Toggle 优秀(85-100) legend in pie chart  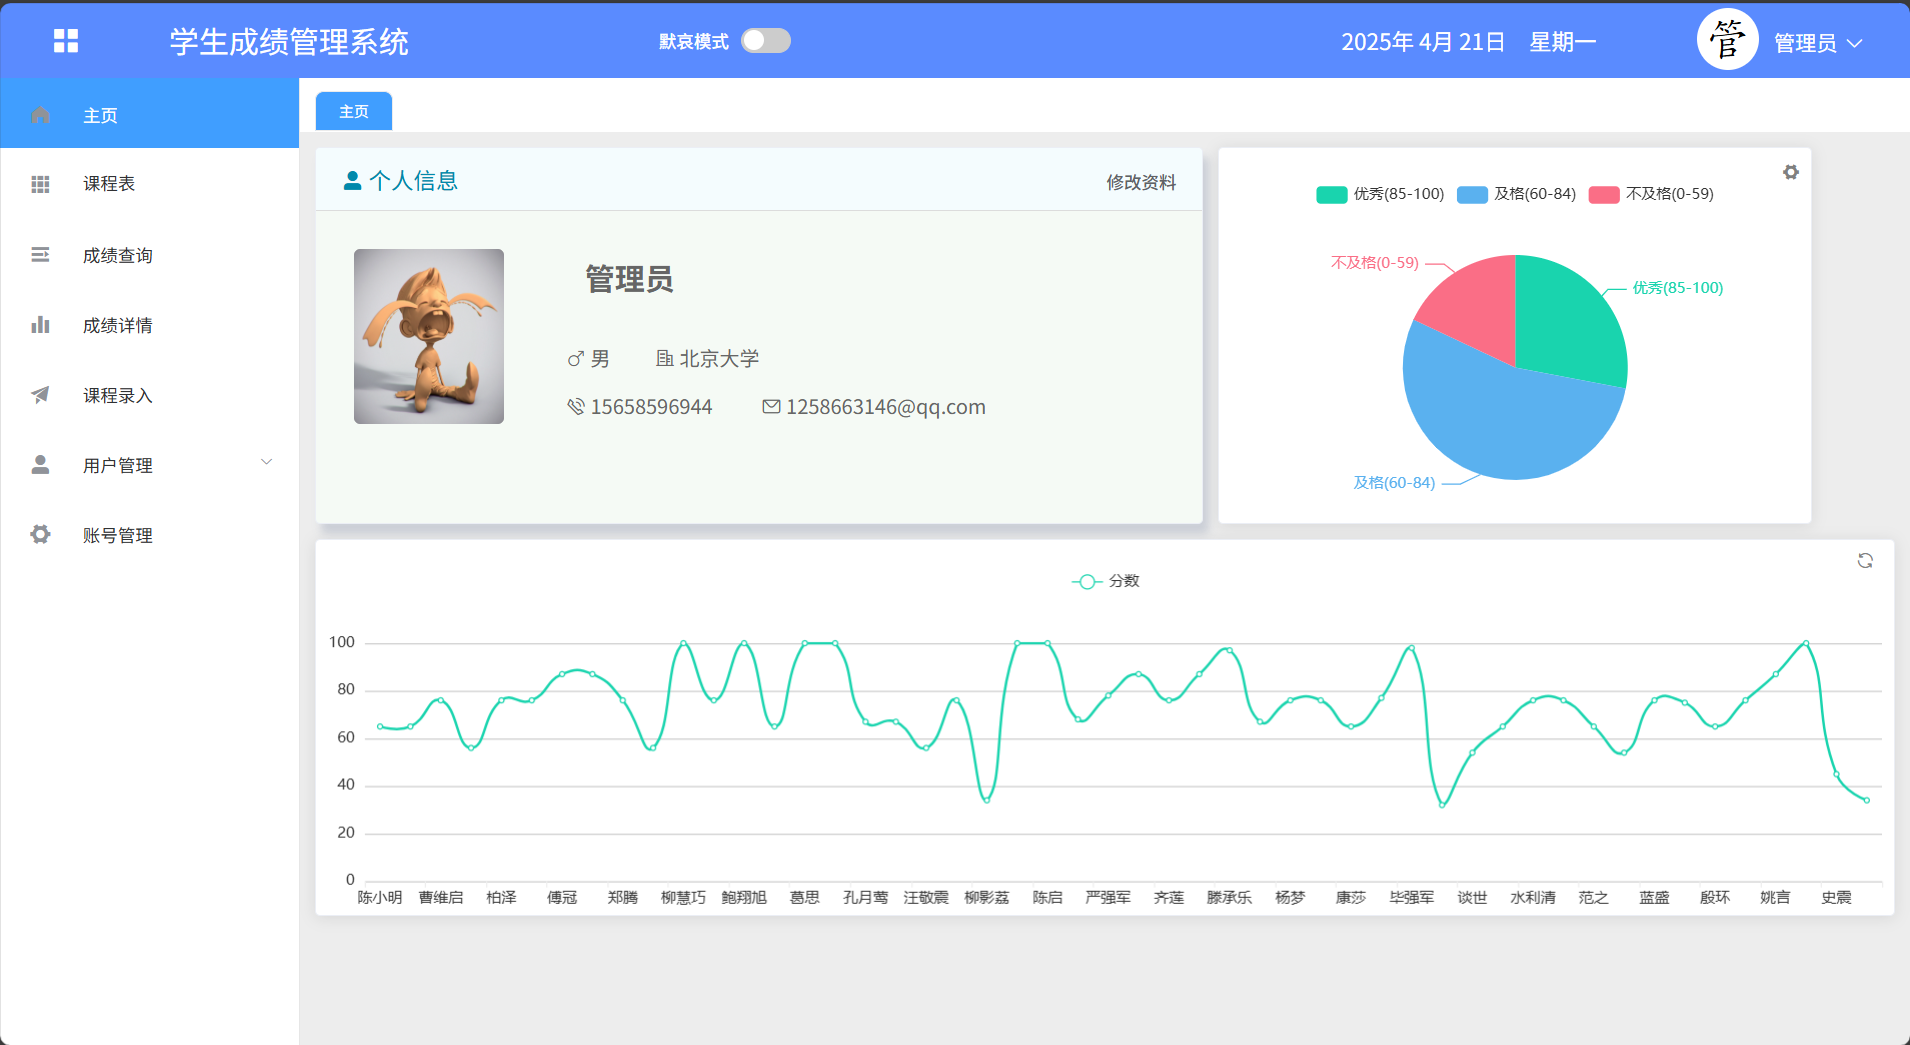(x=1380, y=194)
